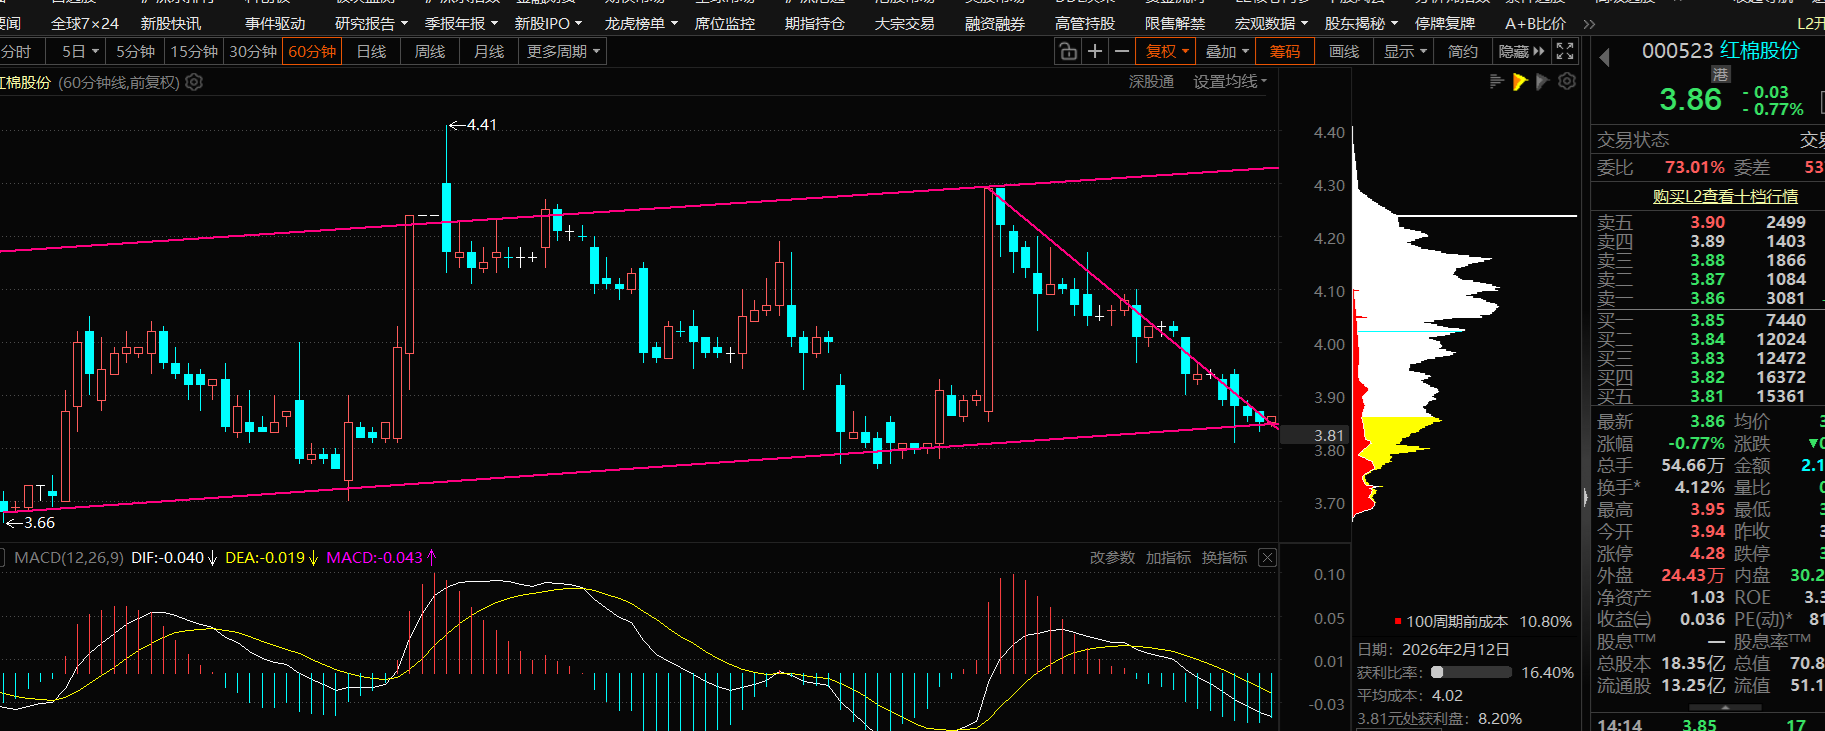Zoom in chart with the plus icon
This screenshot has height=731, width=1825.
(x=1095, y=51)
